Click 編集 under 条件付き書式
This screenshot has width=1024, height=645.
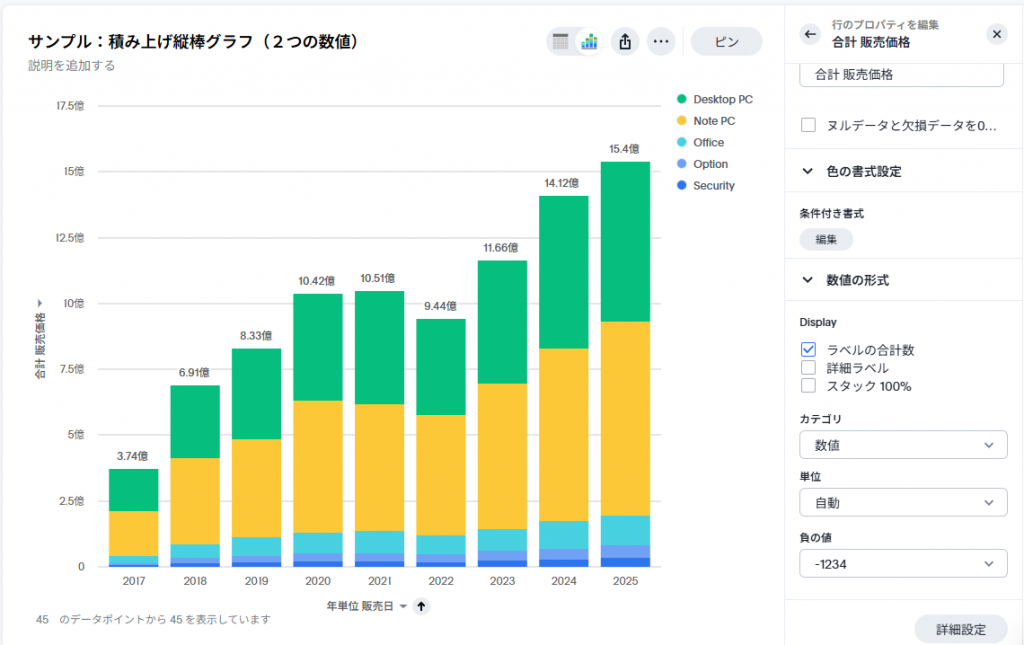(826, 239)
